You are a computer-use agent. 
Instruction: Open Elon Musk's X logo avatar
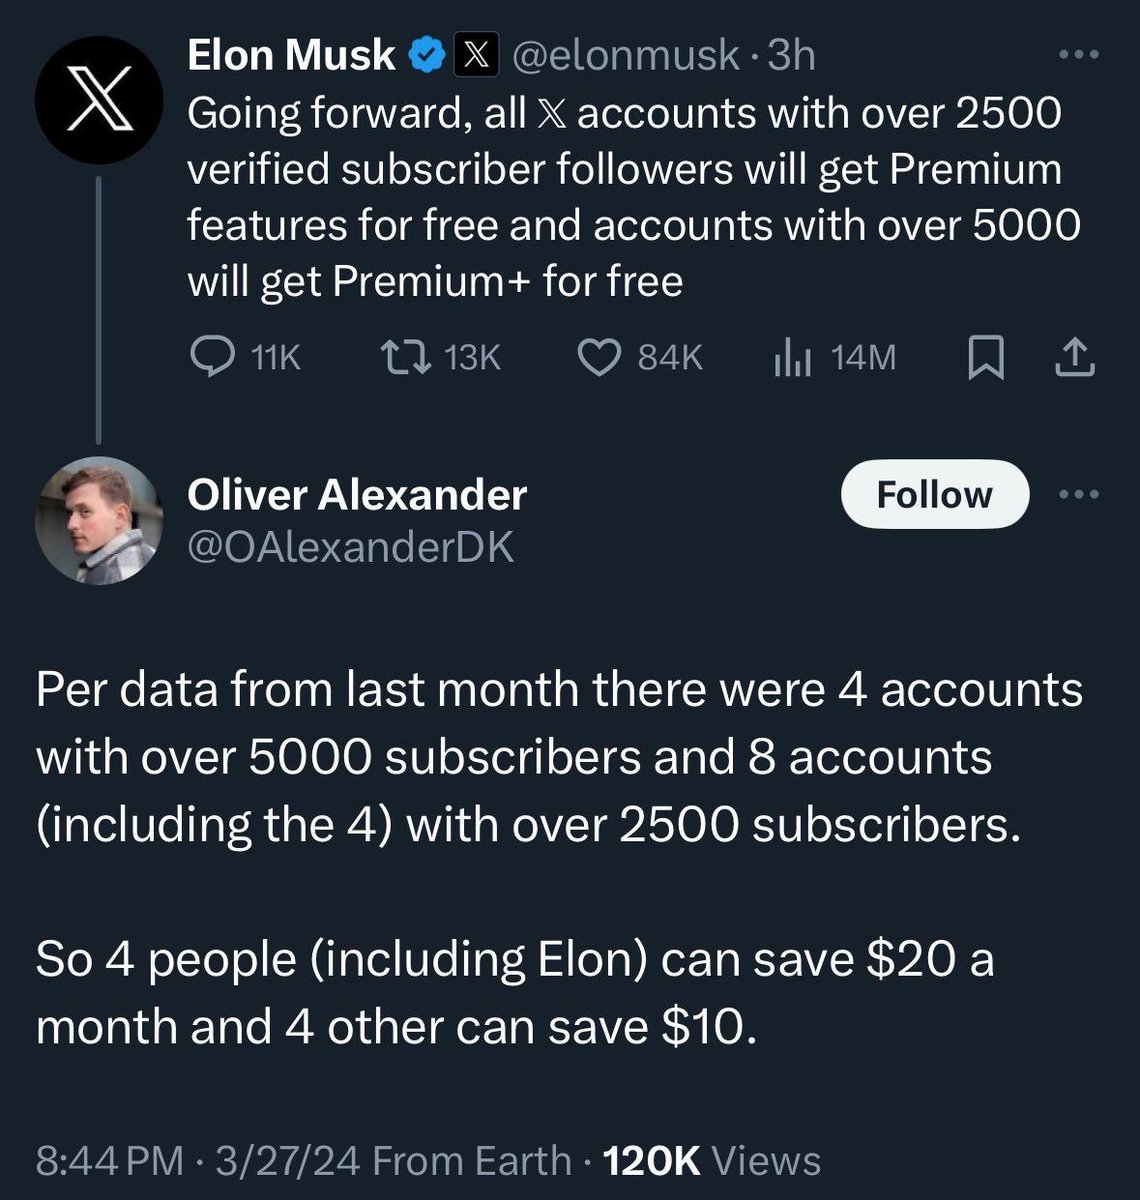pyautogui.click(x=98, y=100)
